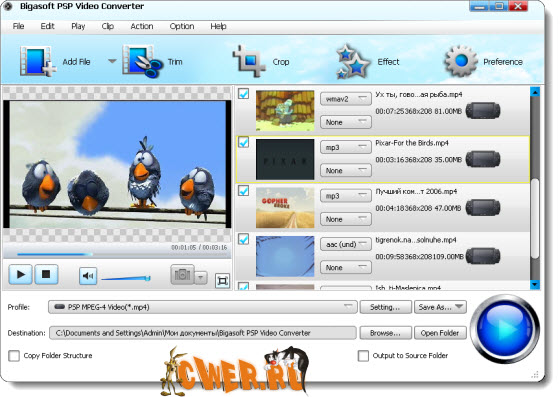Open the Preference gear icon

[461, 61]
